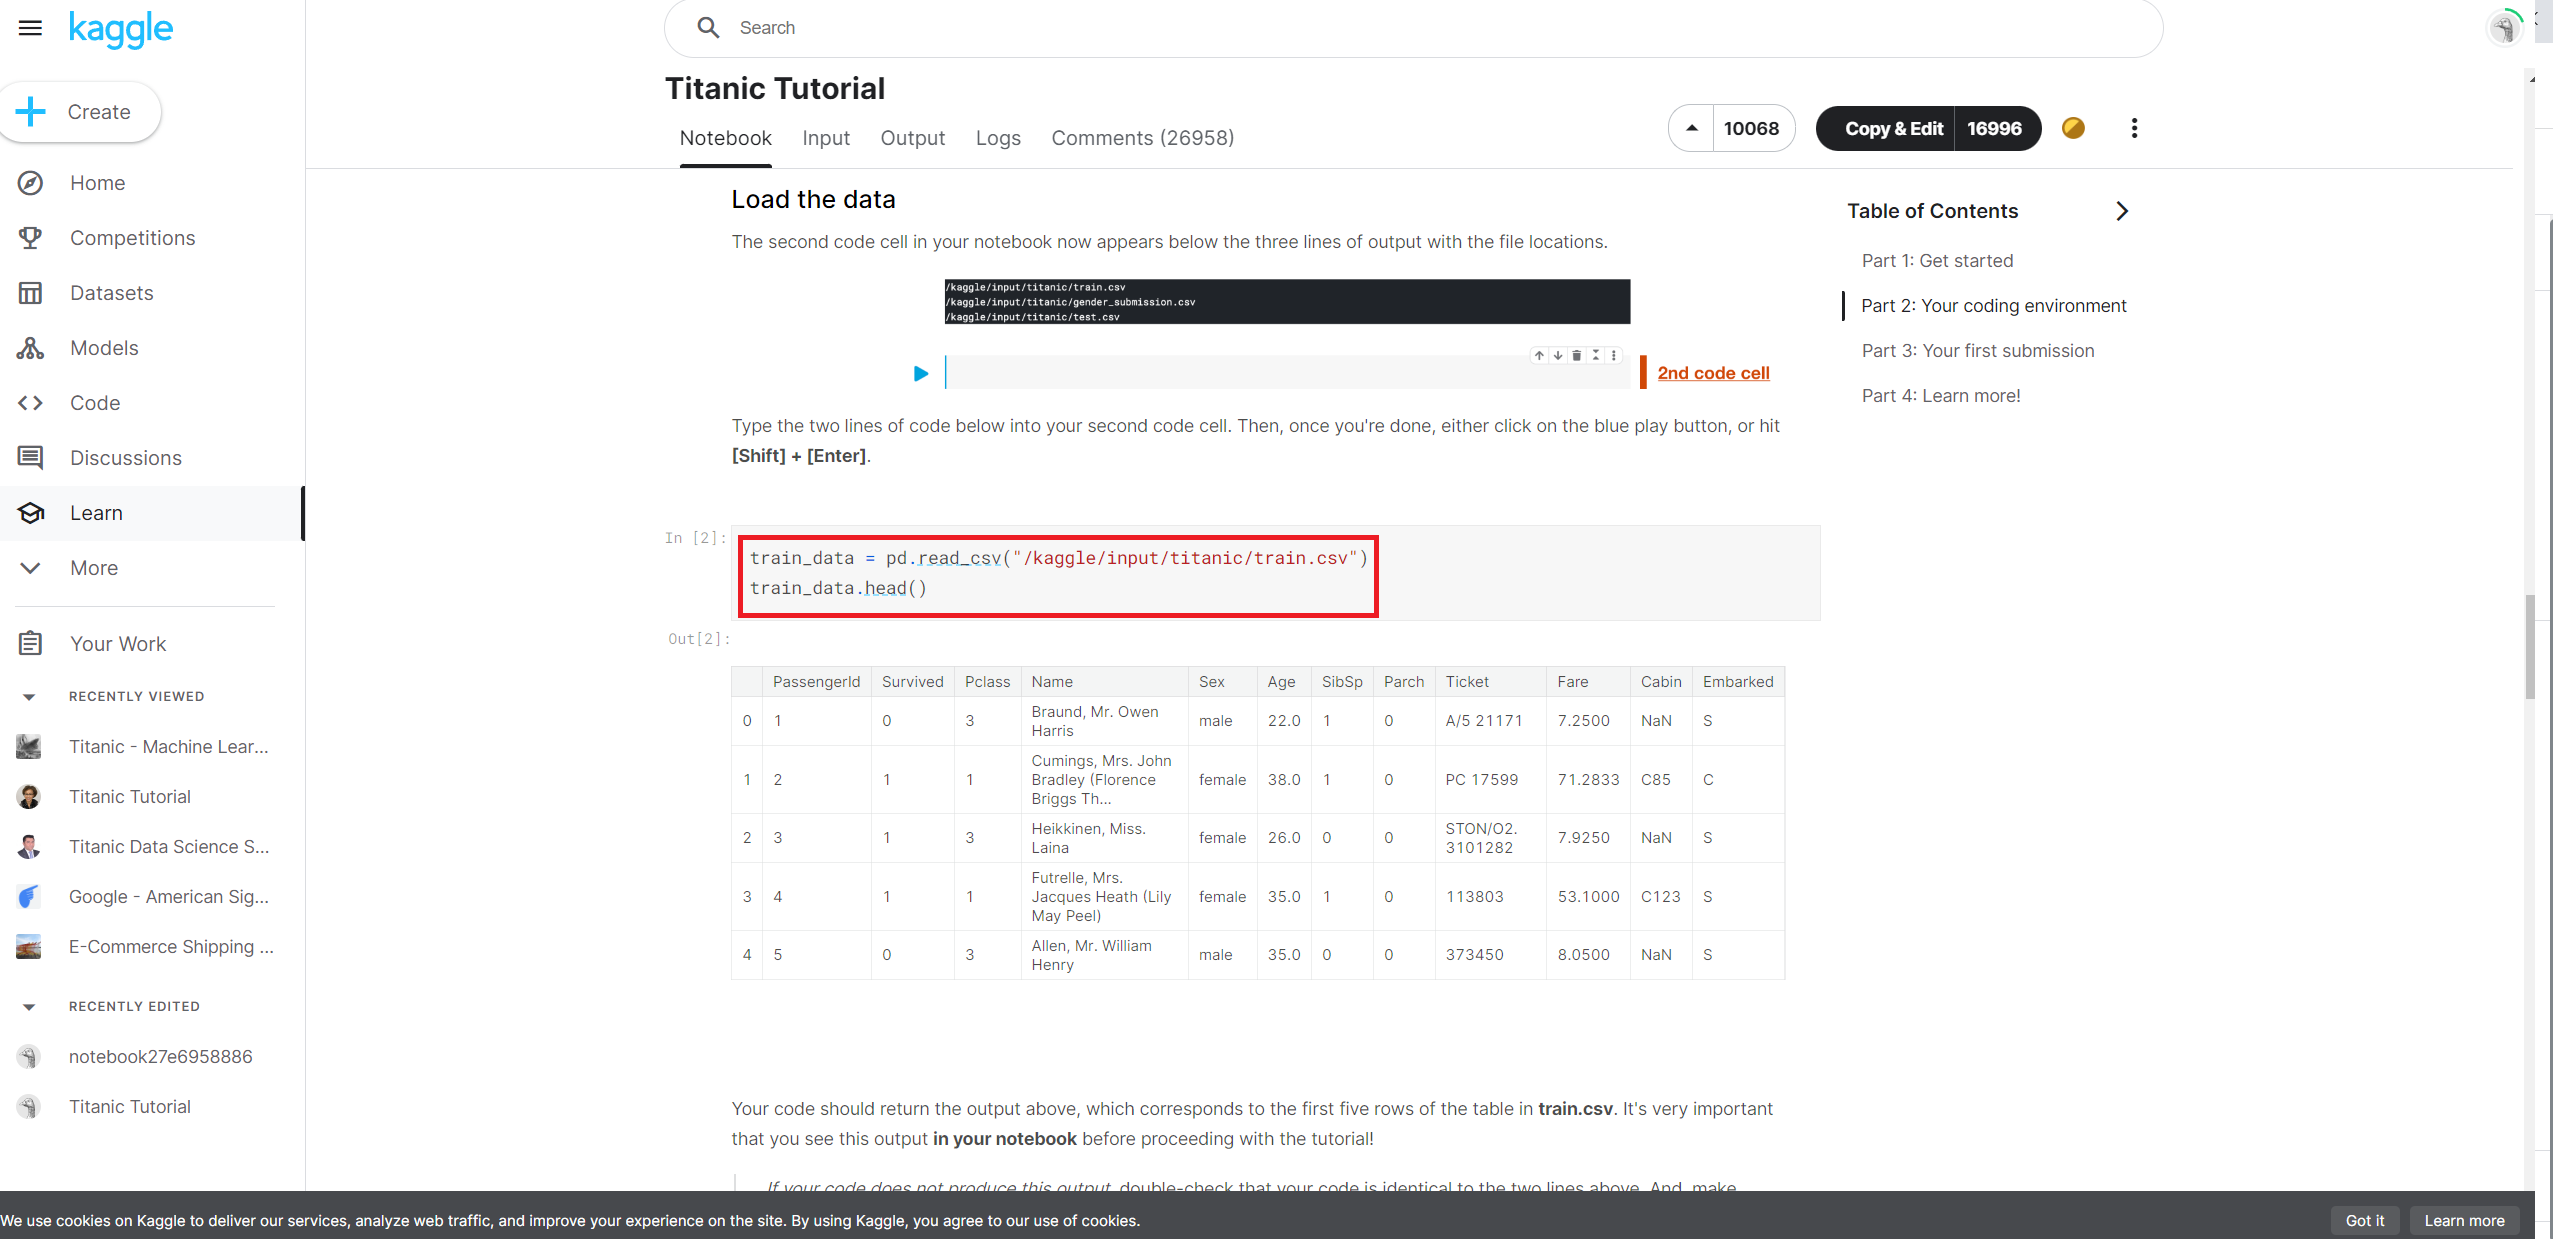Dismiss cookie banner with Got it
2553x1239 pixels.
(x=2364, y=1220)
